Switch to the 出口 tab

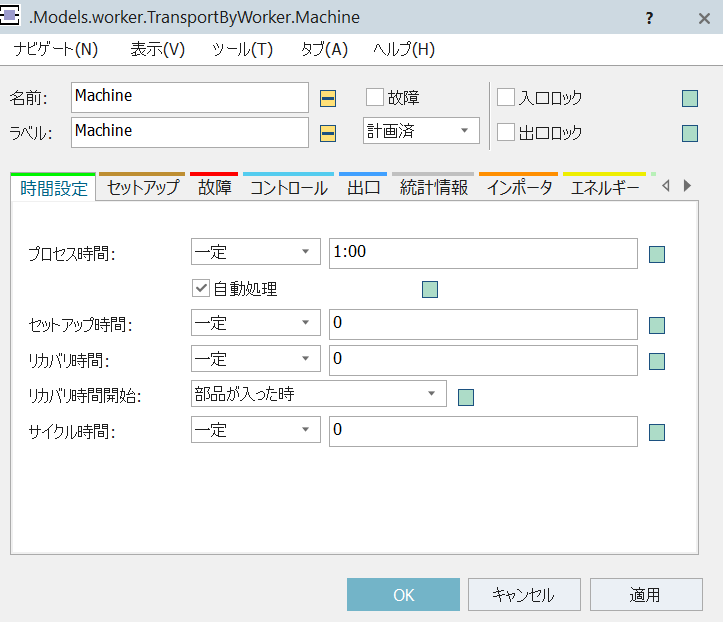pyautogui.click(x=363, y=188)
